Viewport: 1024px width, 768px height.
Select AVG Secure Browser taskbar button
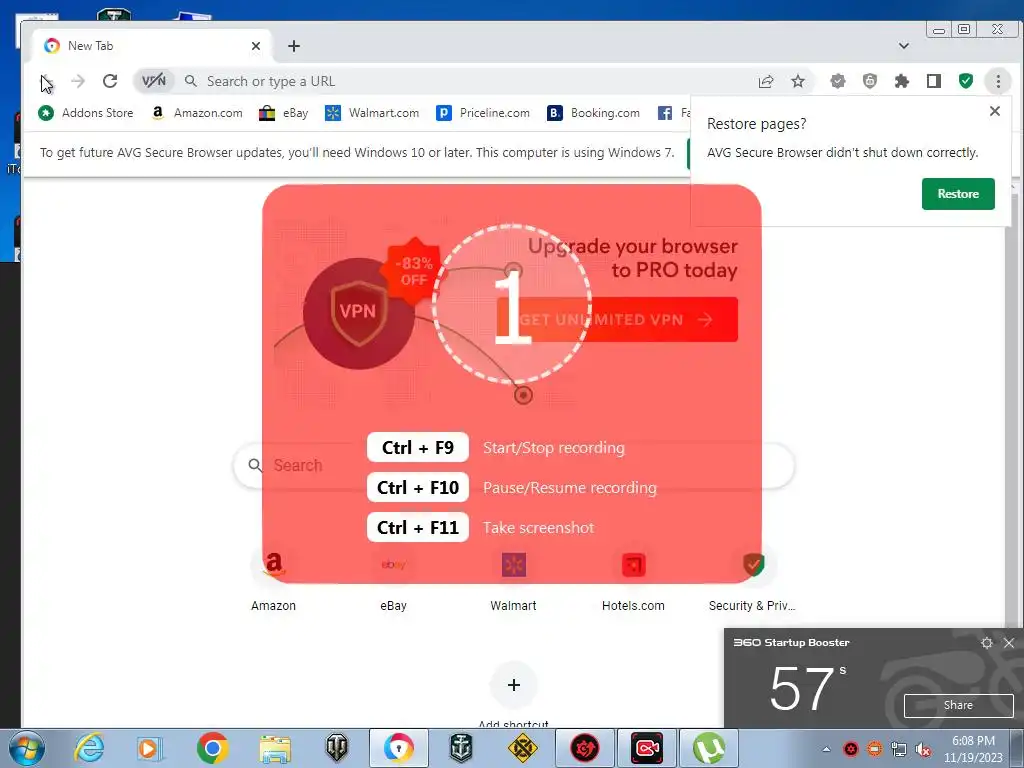(x=399, y=748)
